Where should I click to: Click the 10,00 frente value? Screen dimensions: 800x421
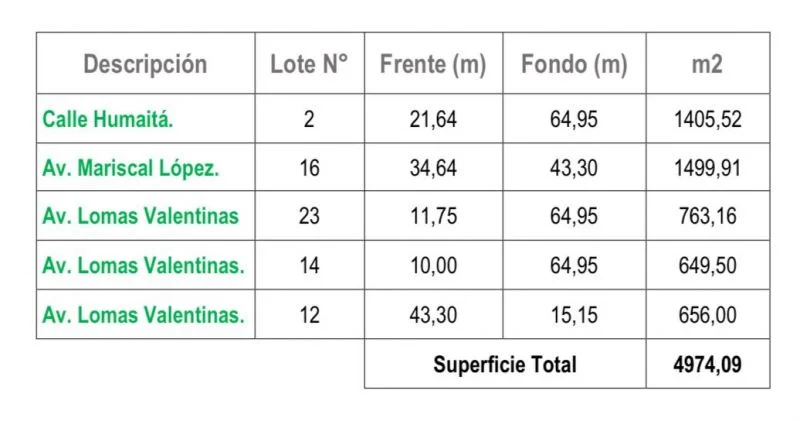(x=433, y=266)
